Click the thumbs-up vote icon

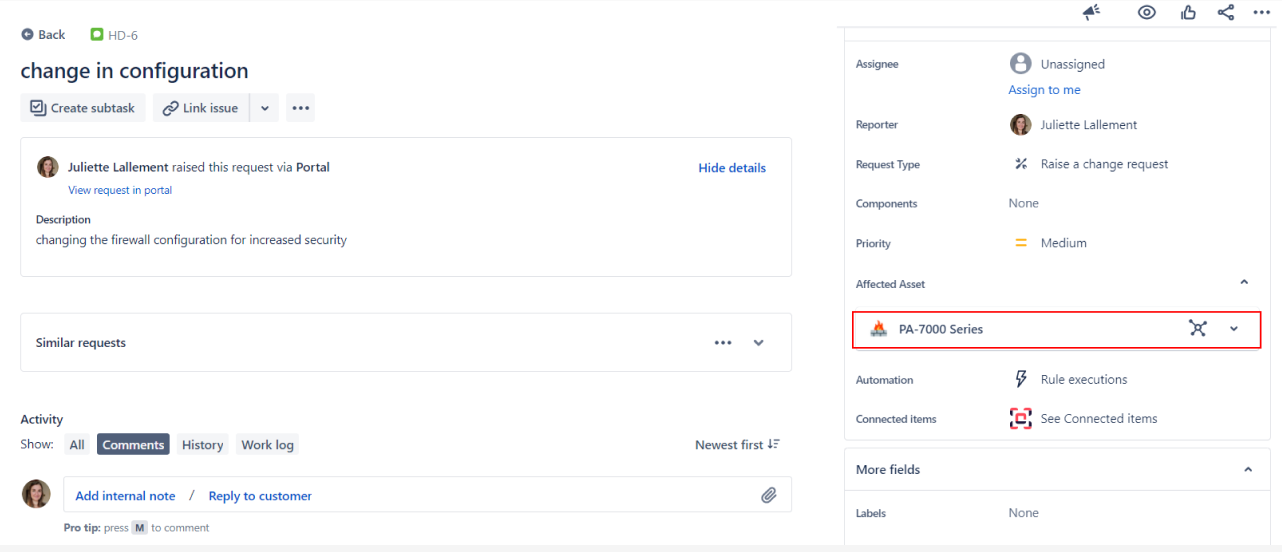pyautogui.click(x=1188, y=12)
